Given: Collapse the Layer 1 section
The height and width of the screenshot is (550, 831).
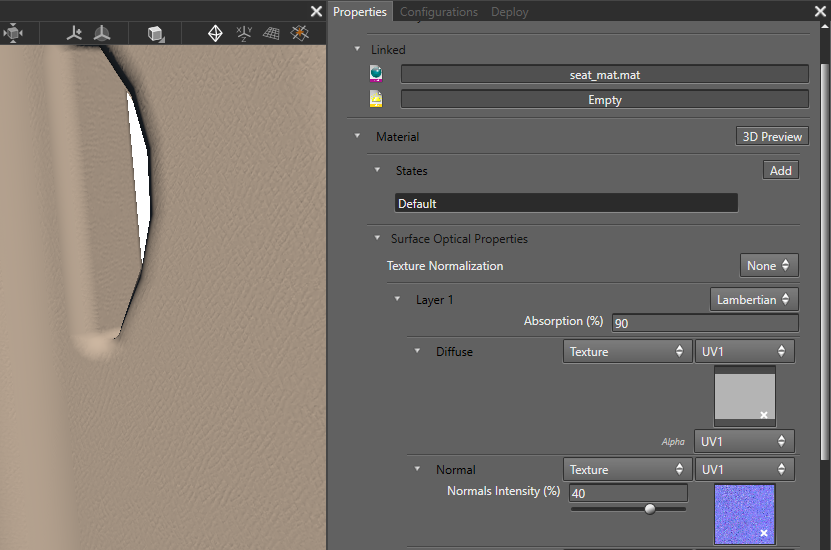Looking at the screenshot, I should [397, 299].
